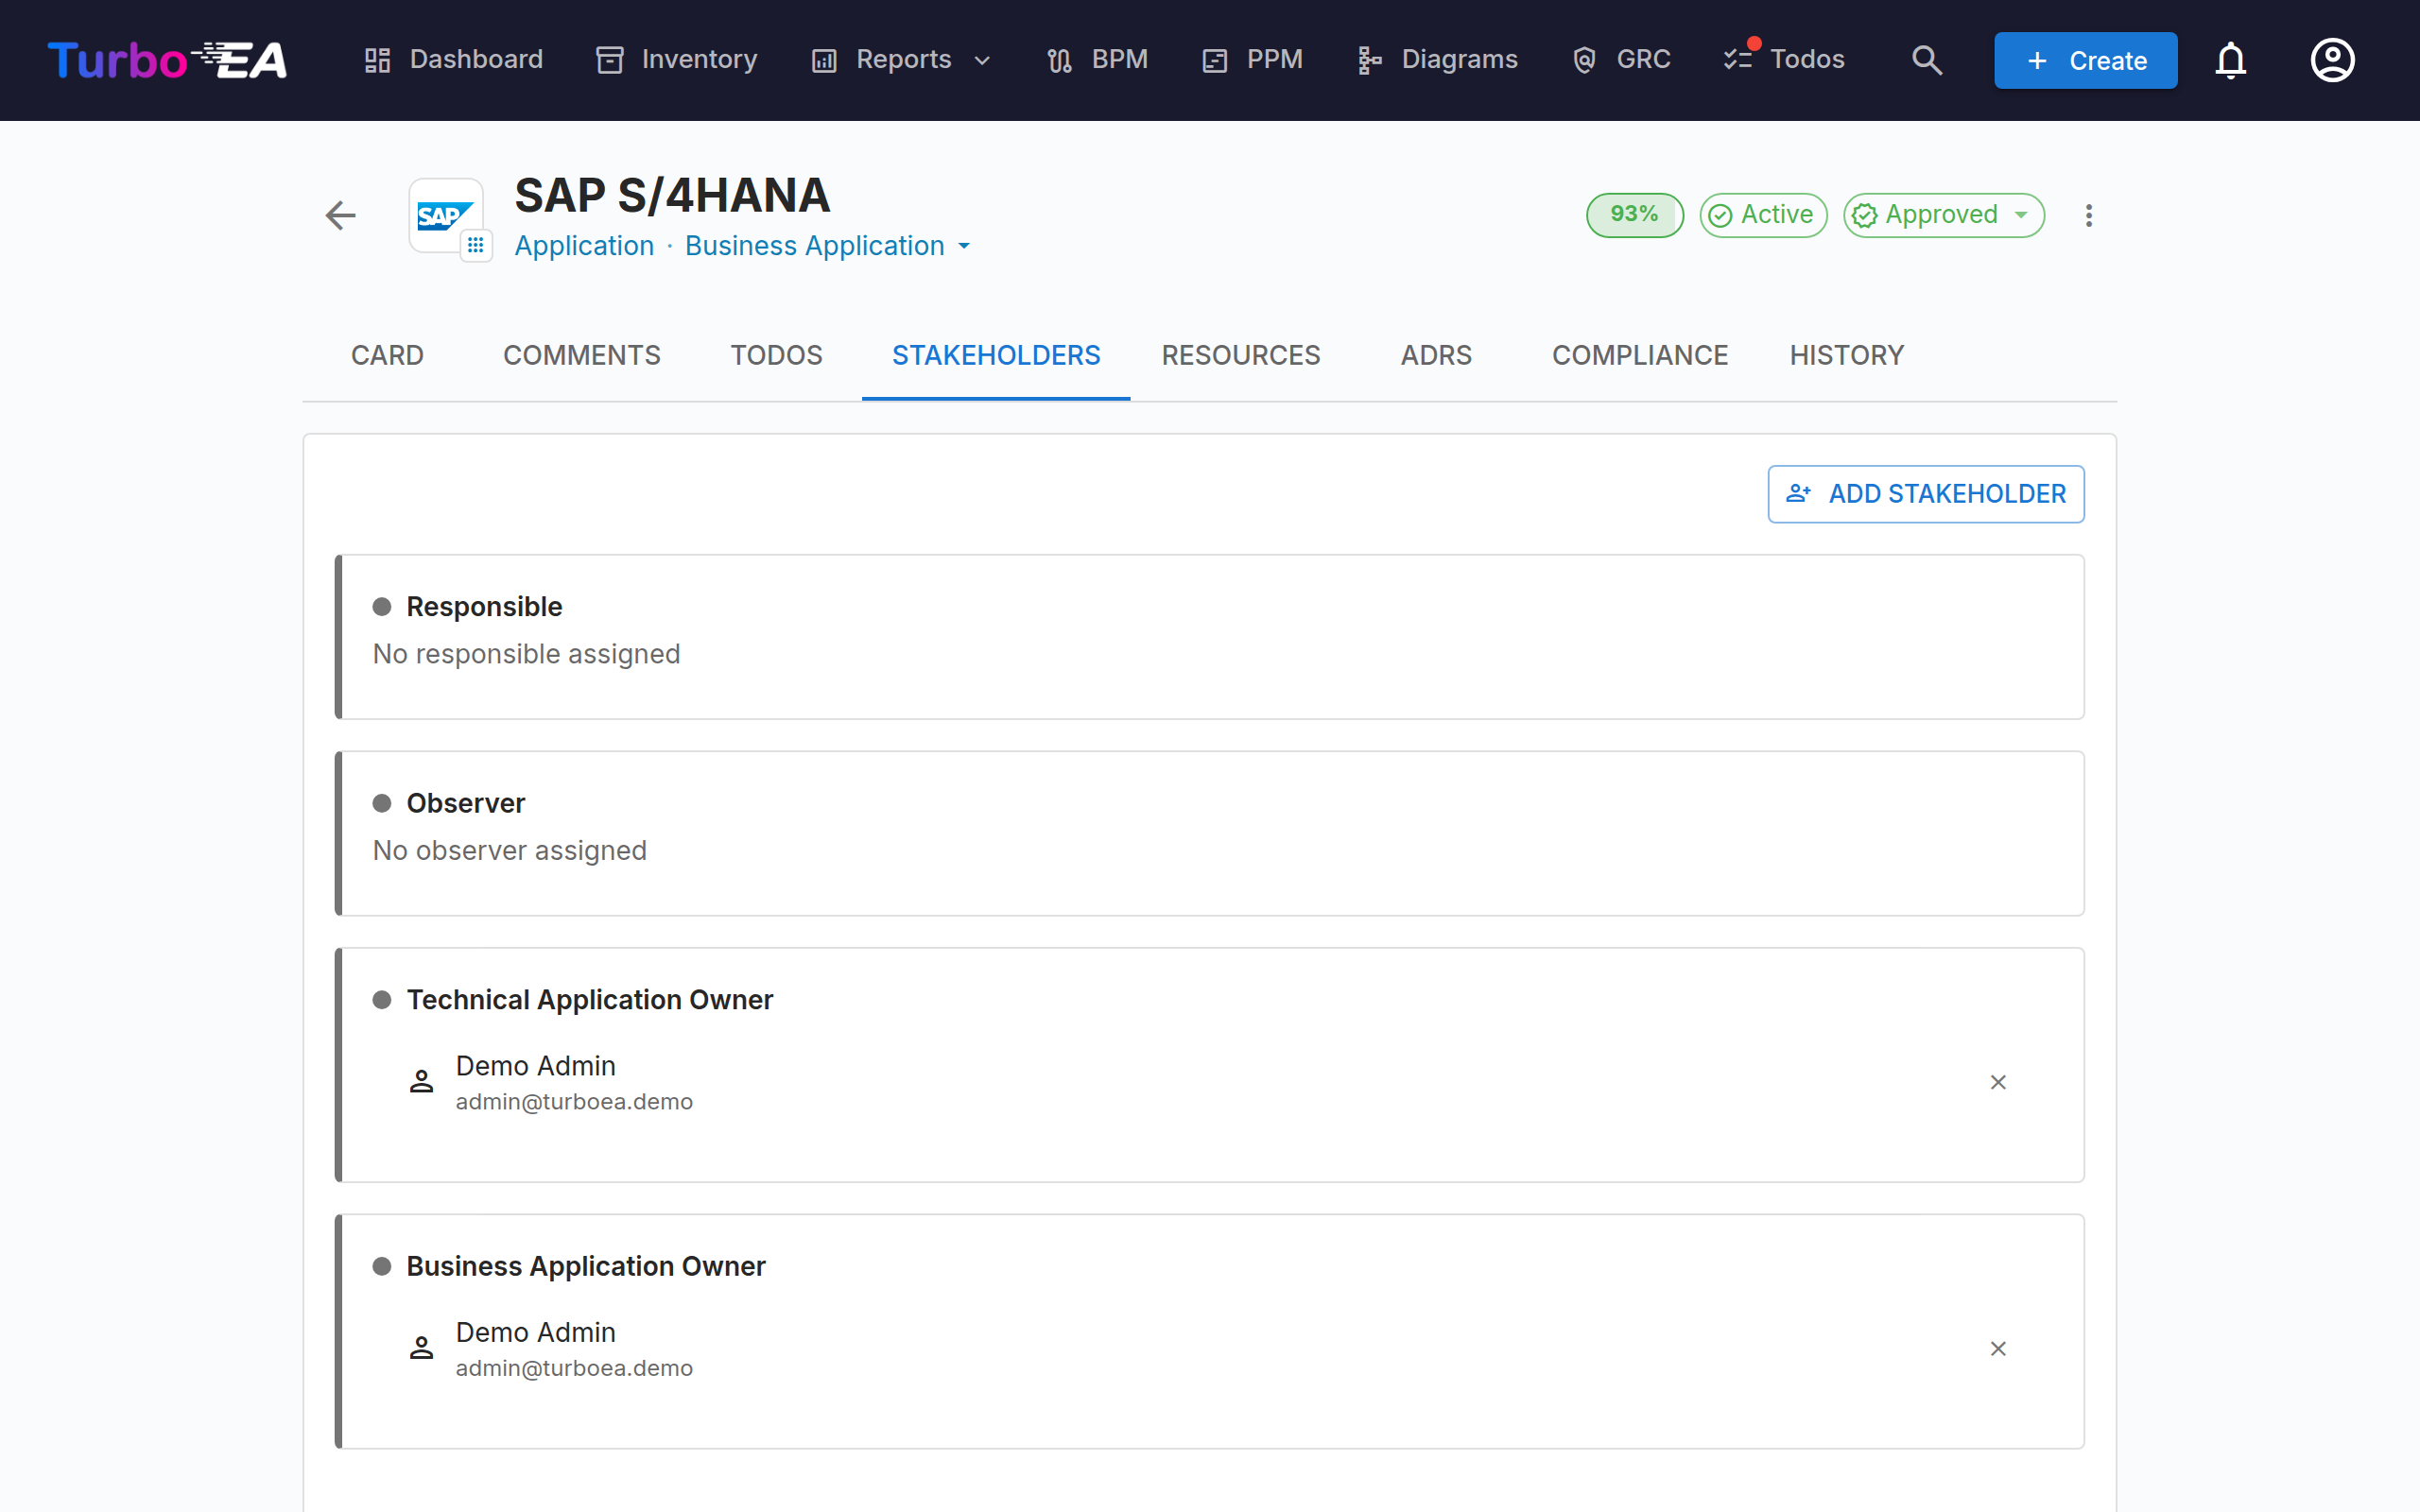Switch to the Compliance tab
The image size is (2420, 1512).
[1639, 355]
